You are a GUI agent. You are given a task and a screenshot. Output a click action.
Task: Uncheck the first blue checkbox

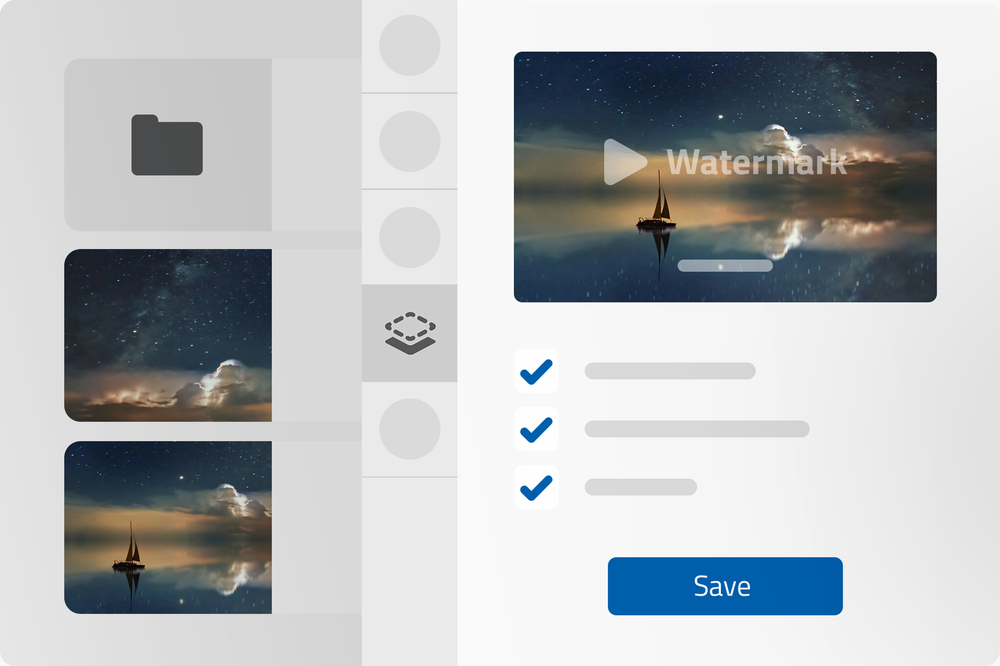pyautogui.click(x=536, y=371)
